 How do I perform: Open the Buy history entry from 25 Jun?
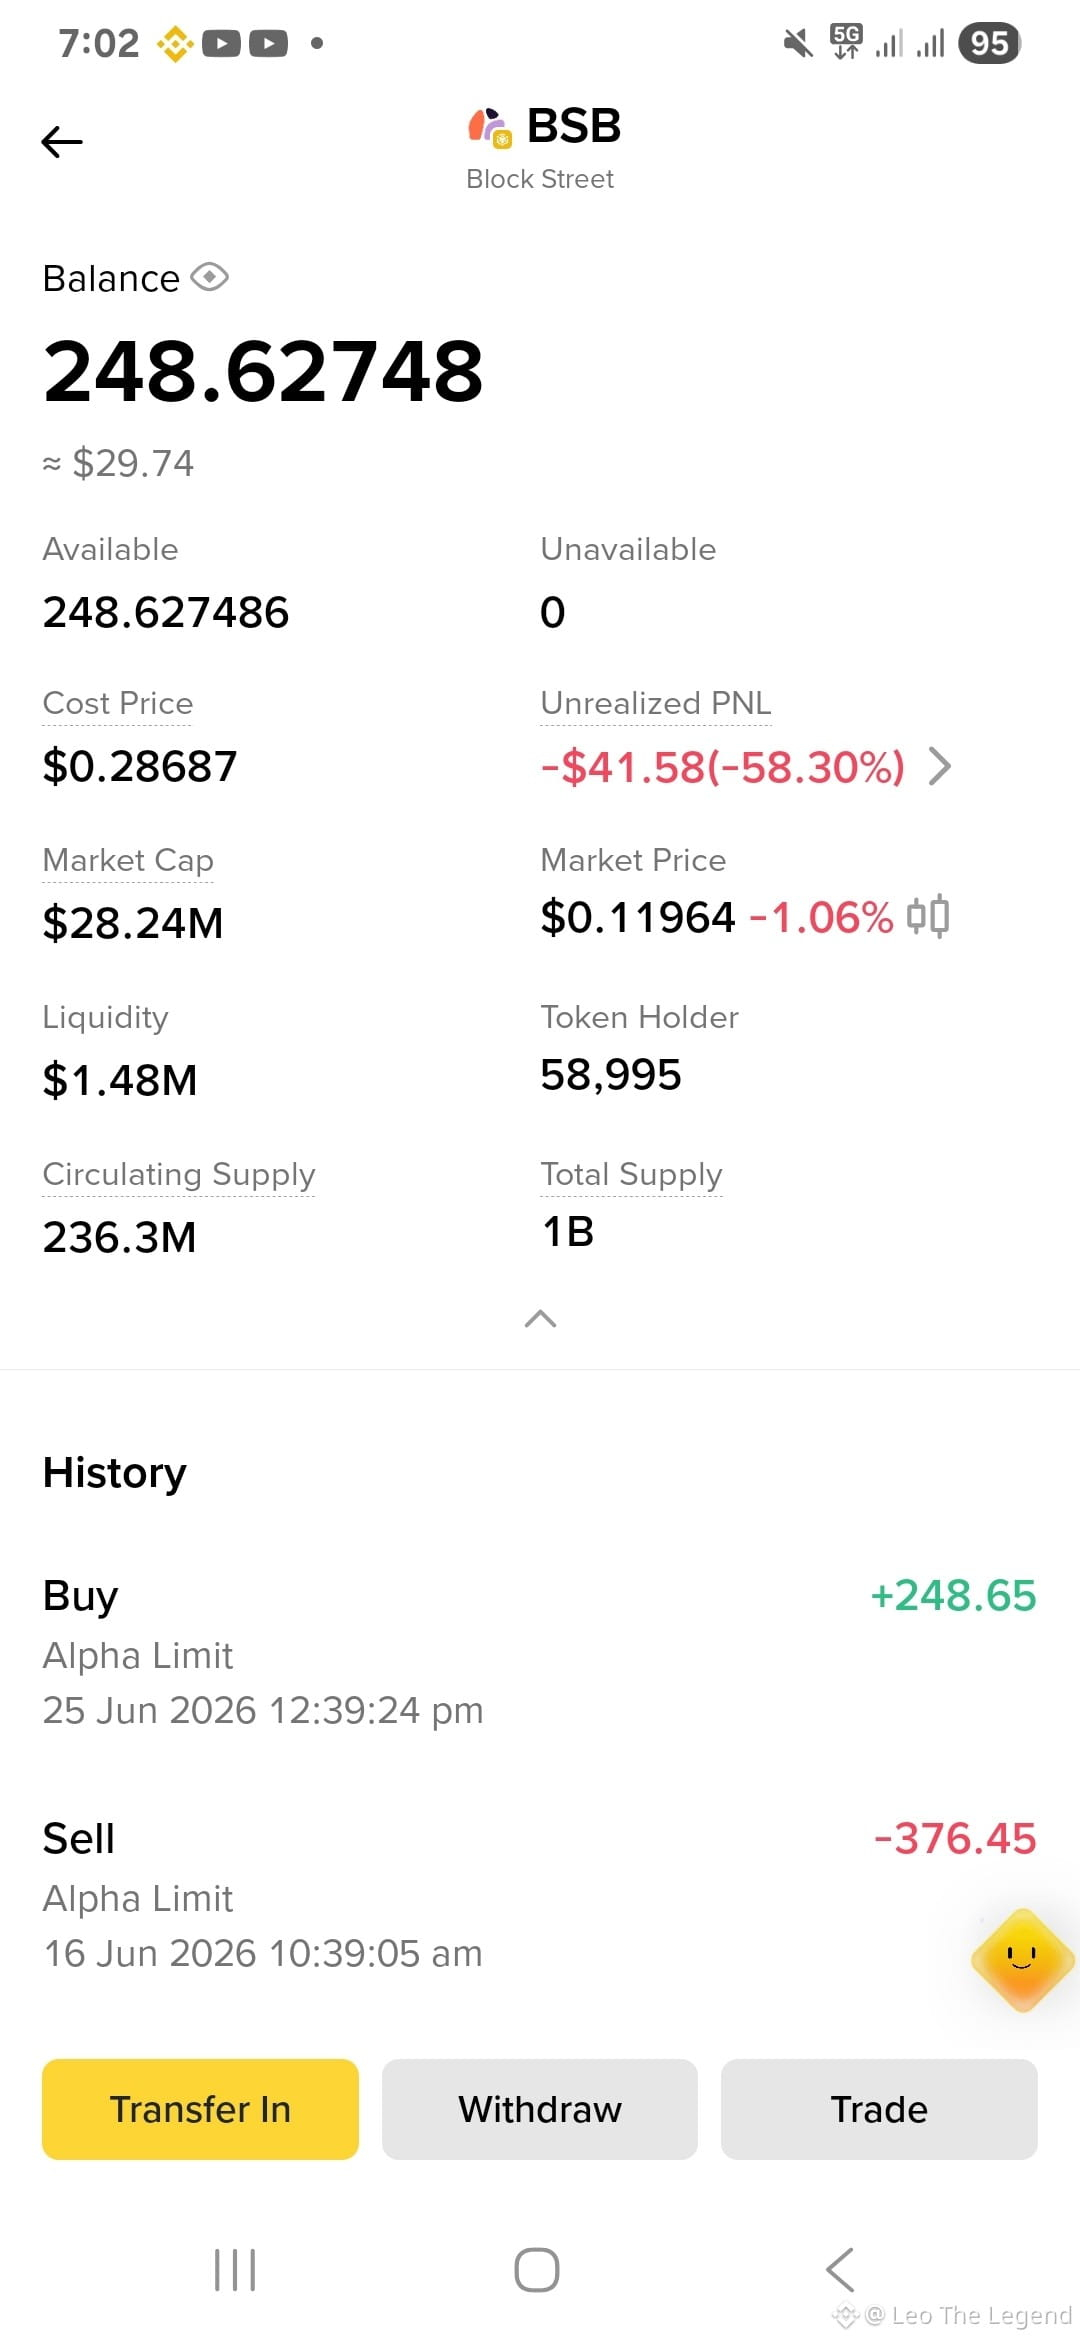point(540,1652)
